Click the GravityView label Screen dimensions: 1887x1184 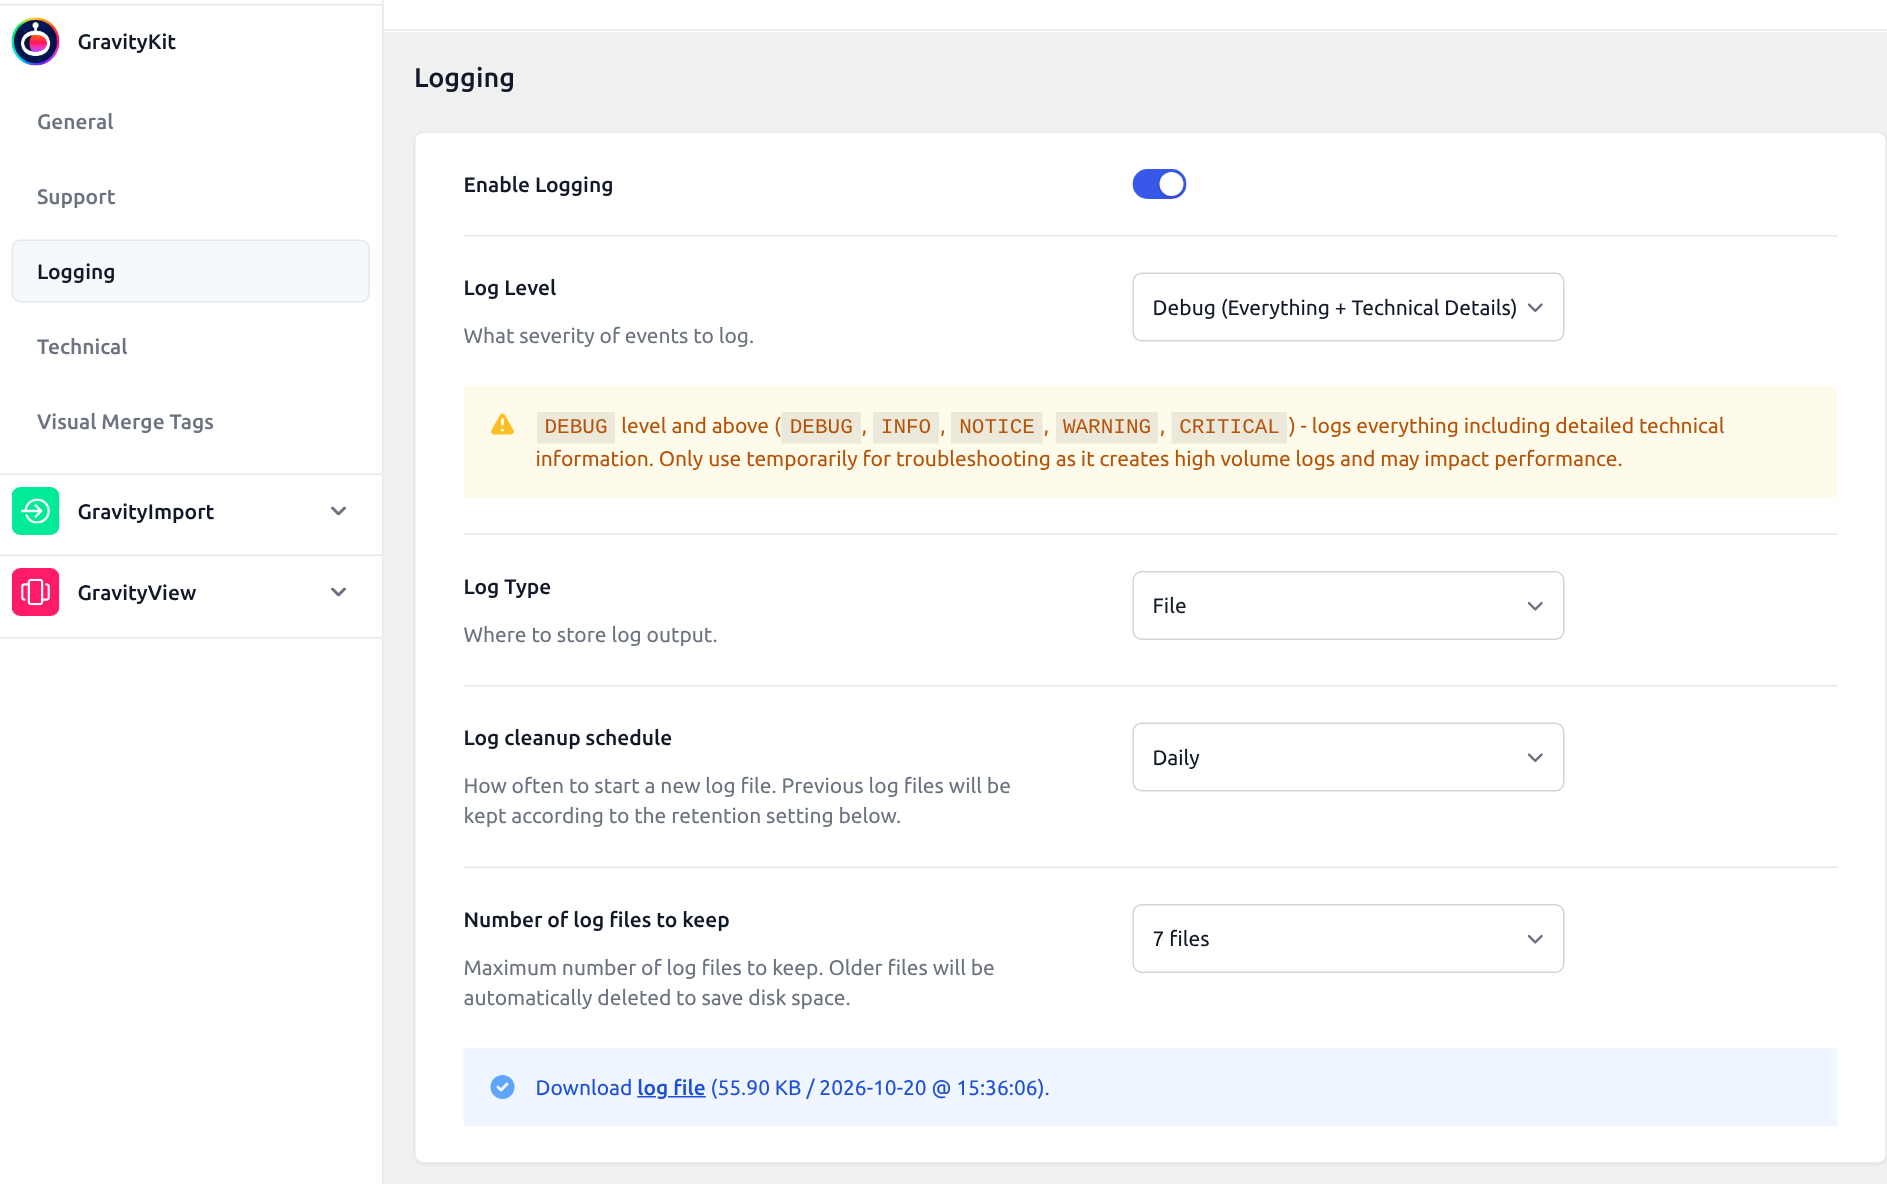(137, 593)
